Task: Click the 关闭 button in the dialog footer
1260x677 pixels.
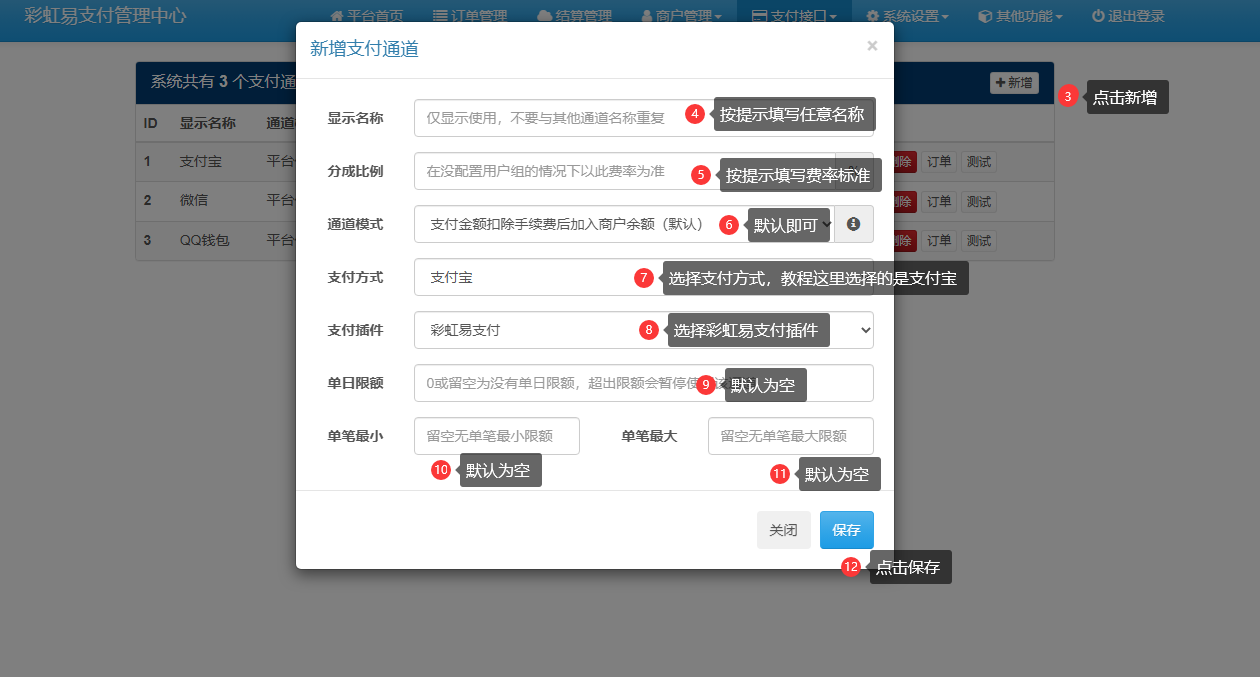Action: 783,530
